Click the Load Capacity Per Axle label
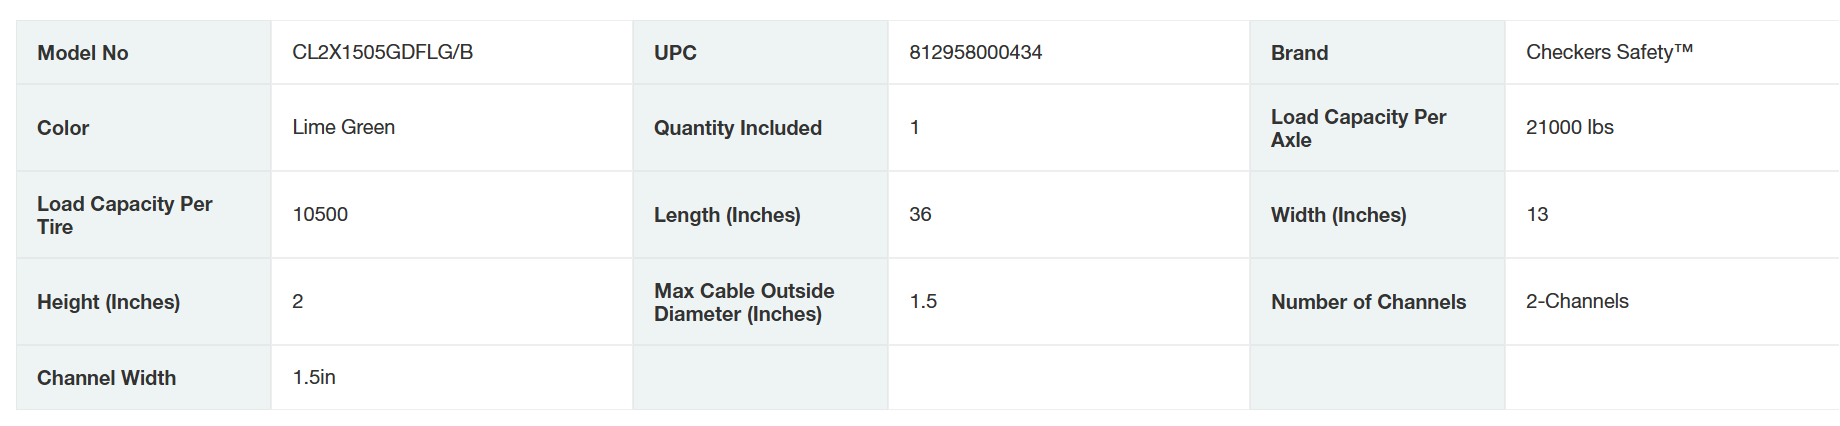This screenshot has width=1840, height=426. pos(1357,128)
